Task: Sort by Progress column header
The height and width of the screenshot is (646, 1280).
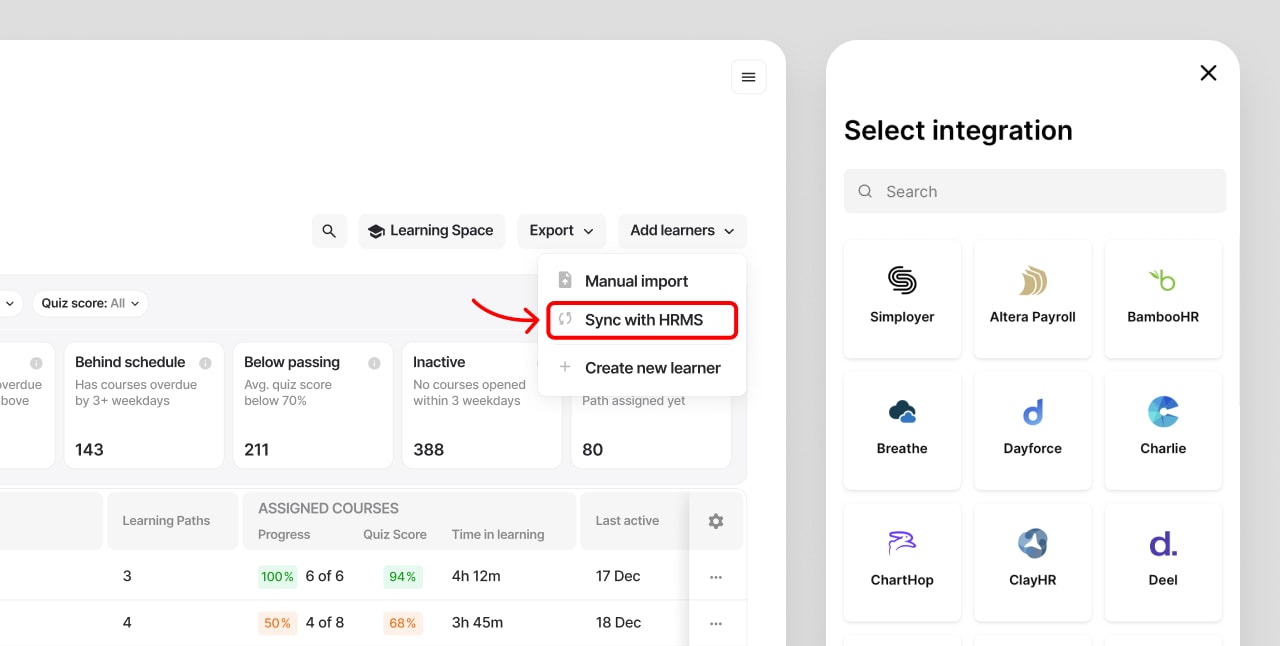Action: click(284, 535)
